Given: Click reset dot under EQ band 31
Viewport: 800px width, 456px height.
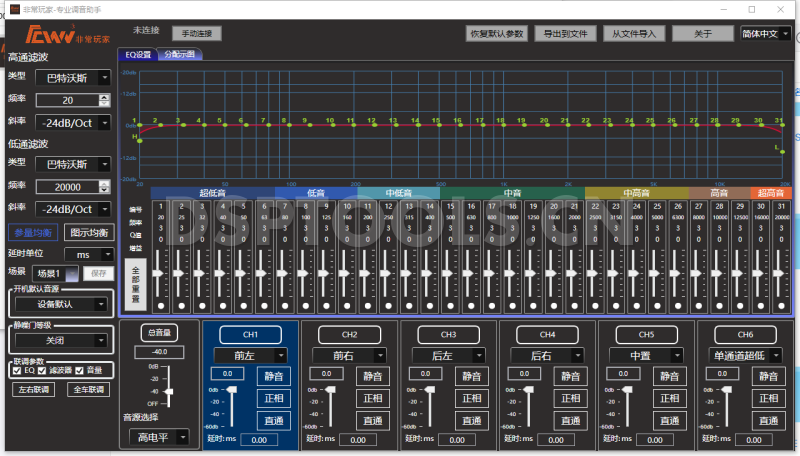Looking at the screenshot, I should [x=781, y=307].
